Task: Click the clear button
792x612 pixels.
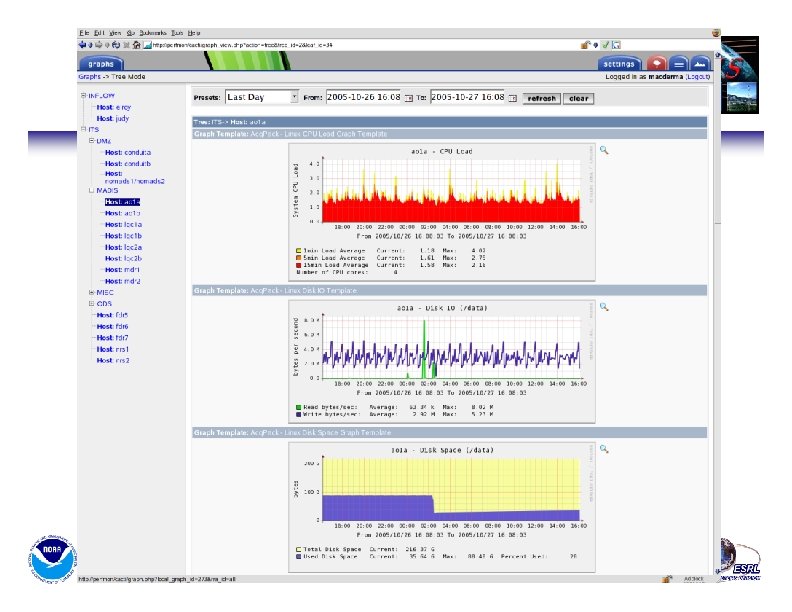Action: click(578, 98)
